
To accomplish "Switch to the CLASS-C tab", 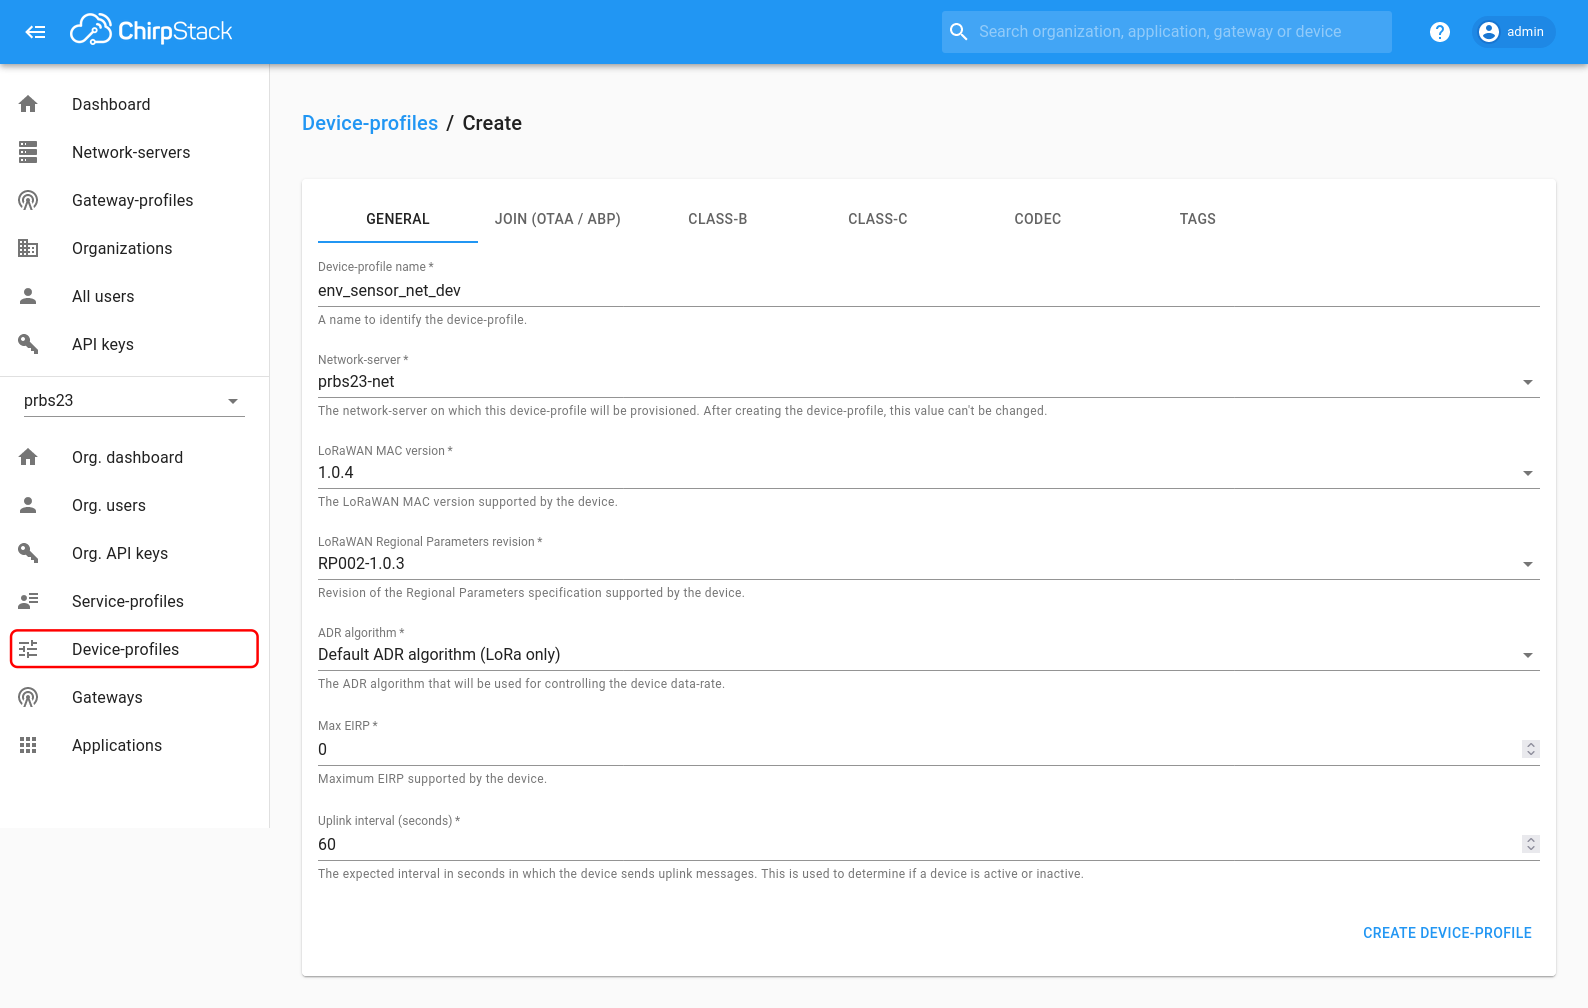I will [x=878, y=219].
